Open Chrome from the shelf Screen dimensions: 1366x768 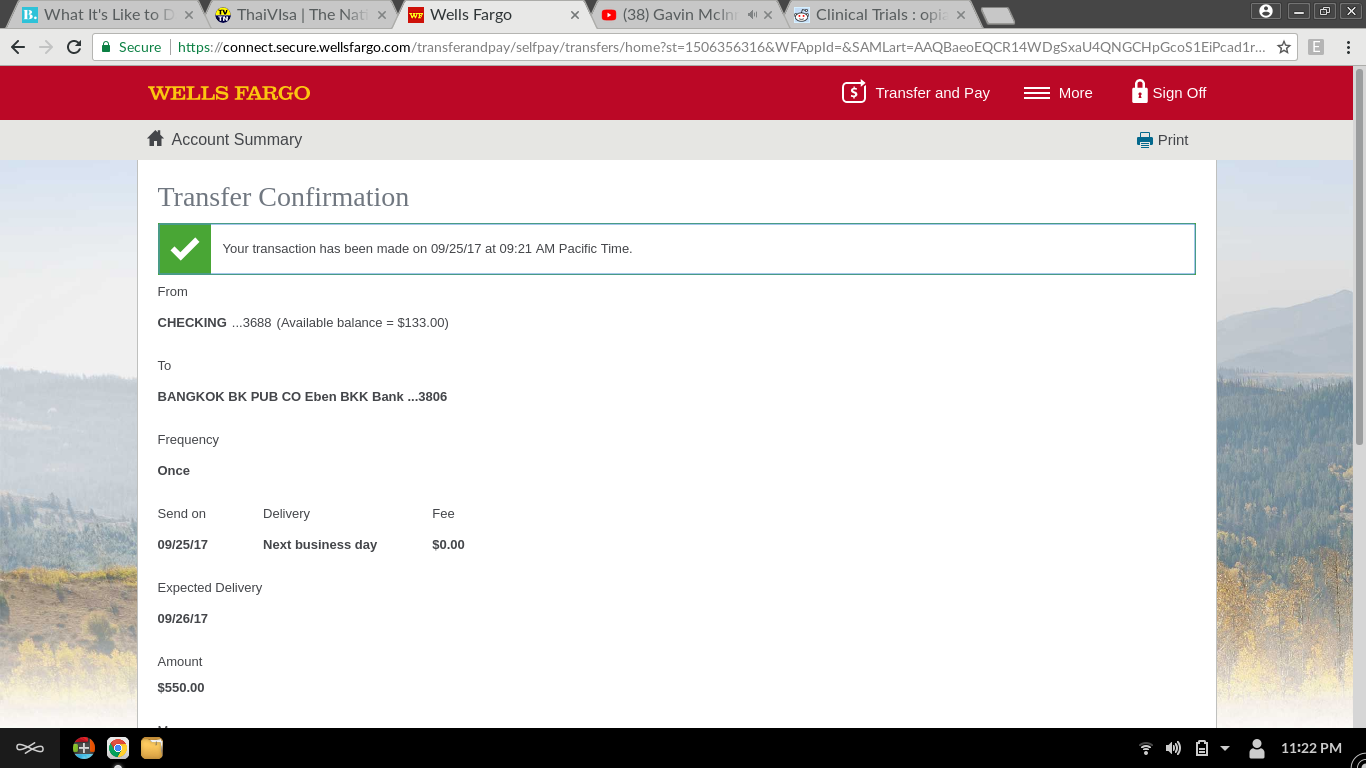click(118, 748)
